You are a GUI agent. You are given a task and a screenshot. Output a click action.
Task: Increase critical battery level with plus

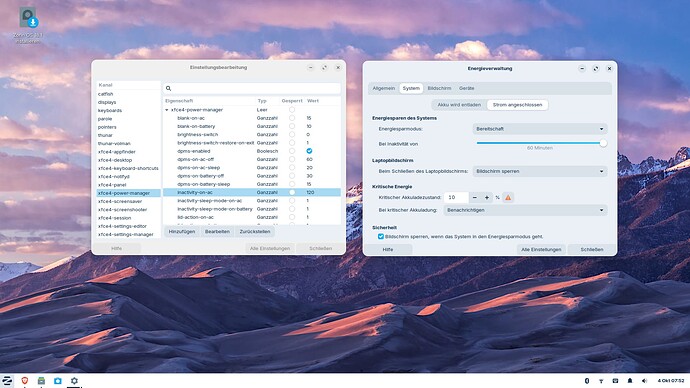487,198
